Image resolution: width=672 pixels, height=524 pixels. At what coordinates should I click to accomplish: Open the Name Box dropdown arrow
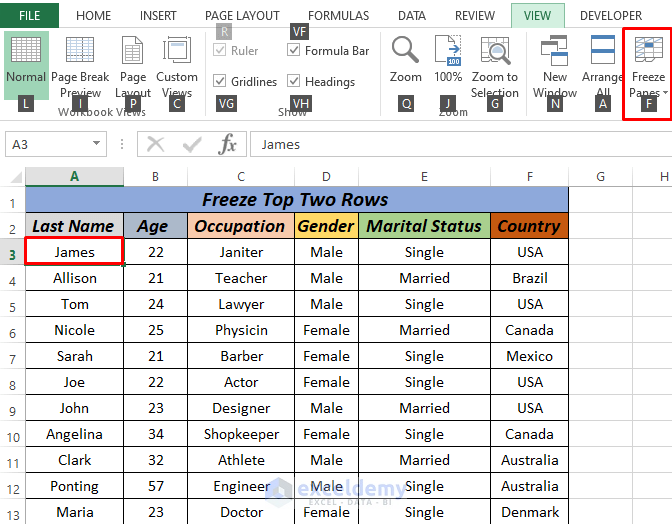[x=97, y=144]
